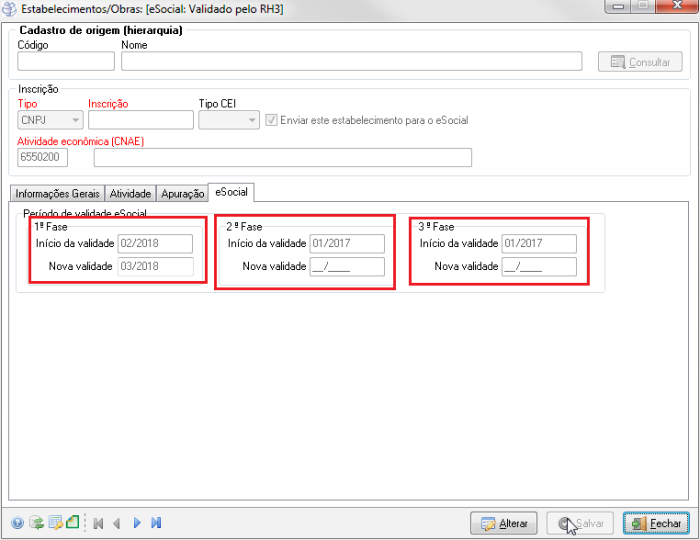Open the Tipo CNPJ dropdown

pyautogui.click(x=50, y=120)
